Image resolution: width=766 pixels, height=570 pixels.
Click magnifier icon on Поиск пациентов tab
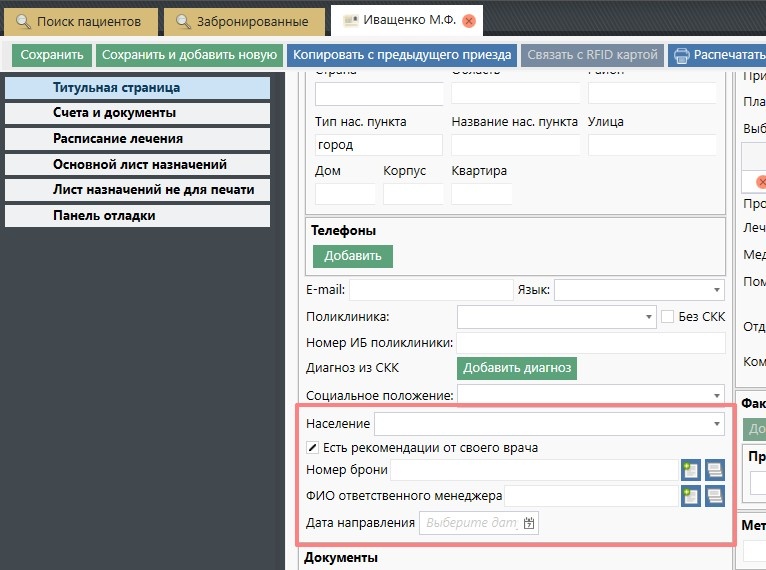click(23, 21)
